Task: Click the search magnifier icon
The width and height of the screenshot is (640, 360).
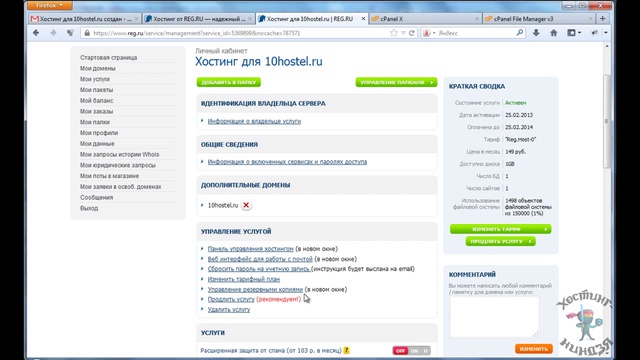Action: pyautogui.click(x=520, y=33)
